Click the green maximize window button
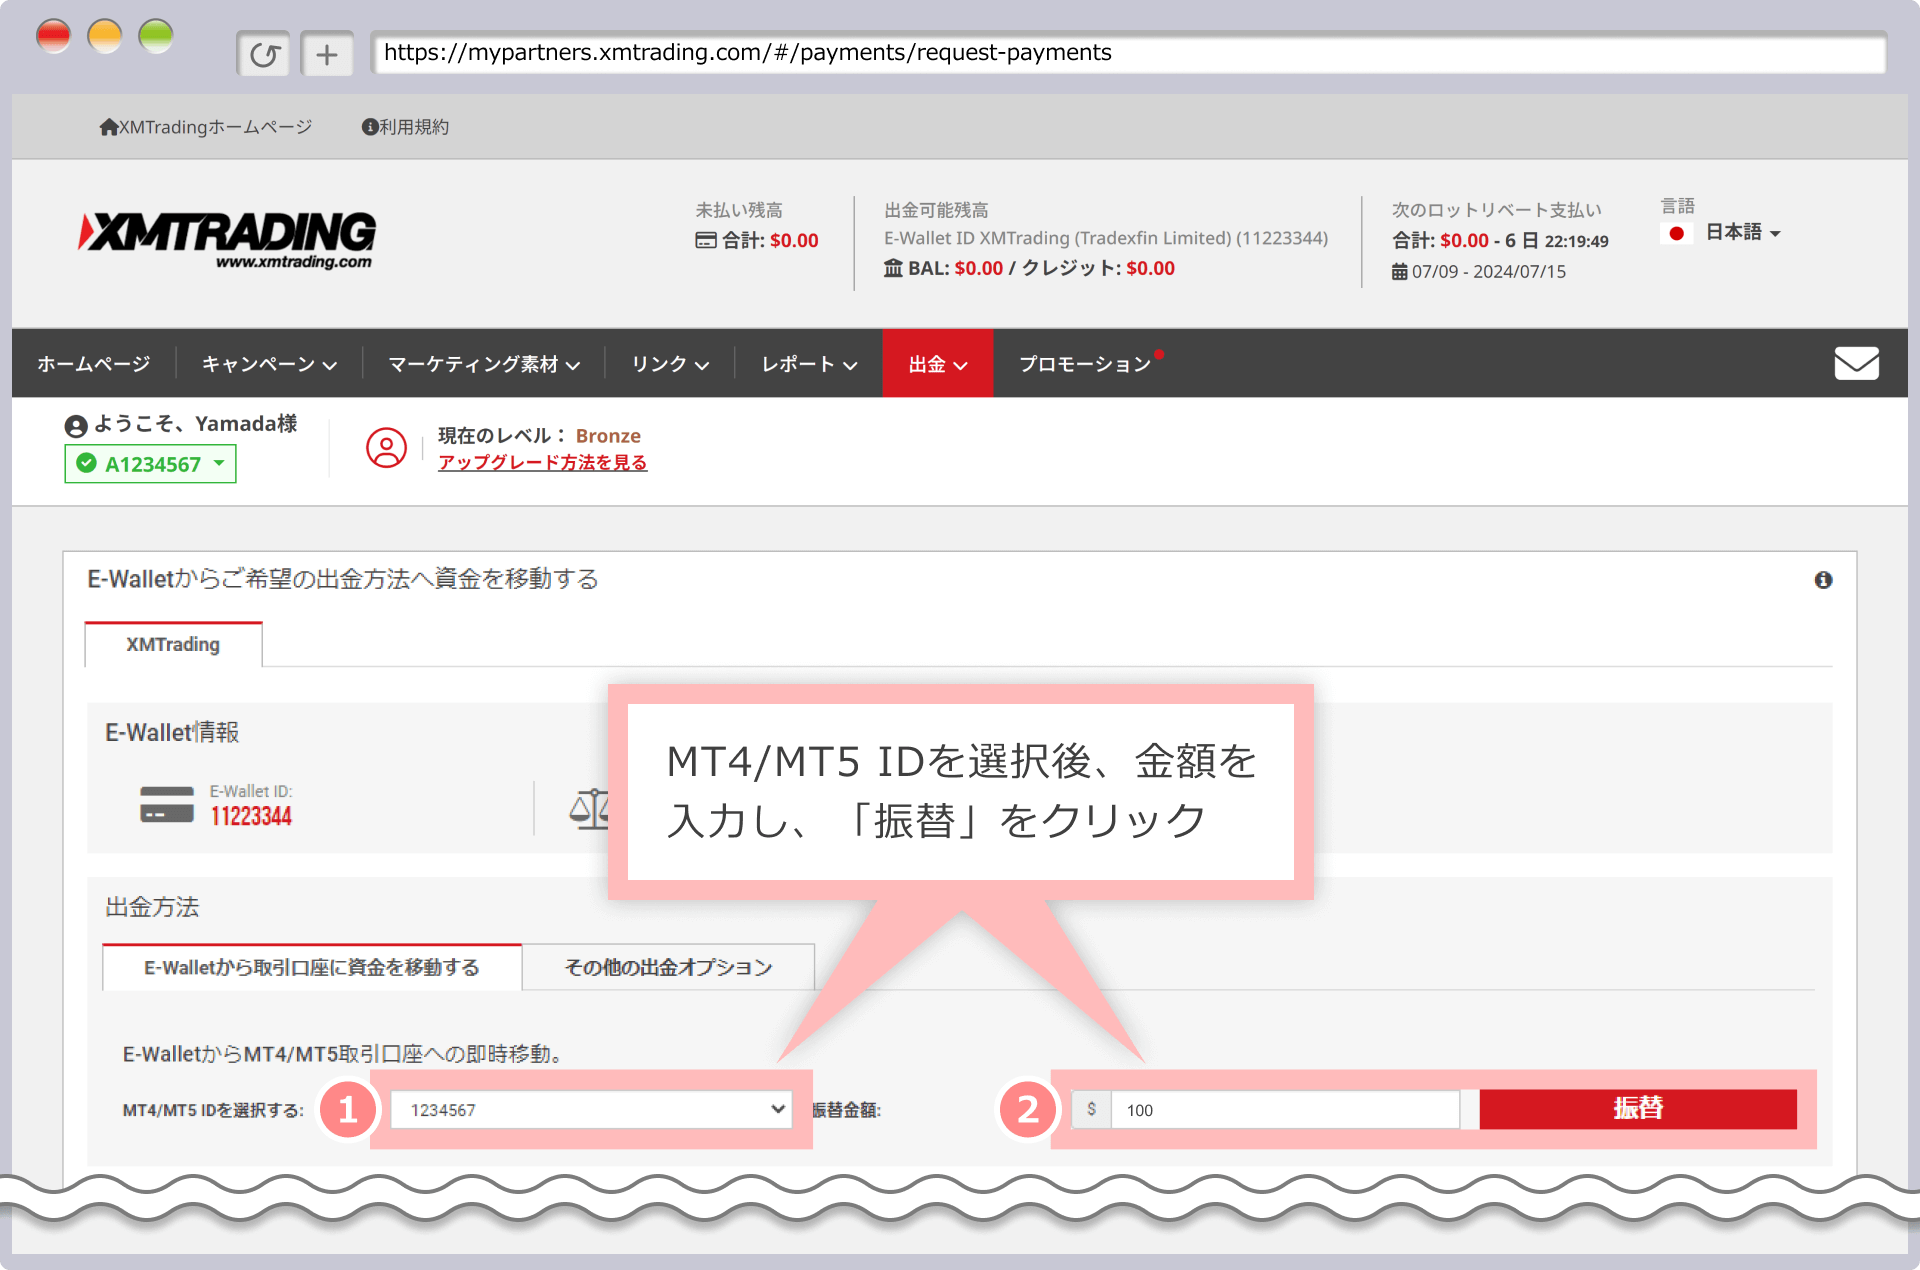 point(156,37)
